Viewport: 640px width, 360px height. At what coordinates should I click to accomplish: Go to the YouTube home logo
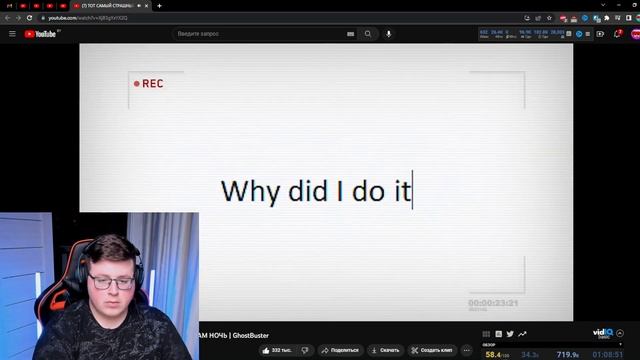pos(40,34)
